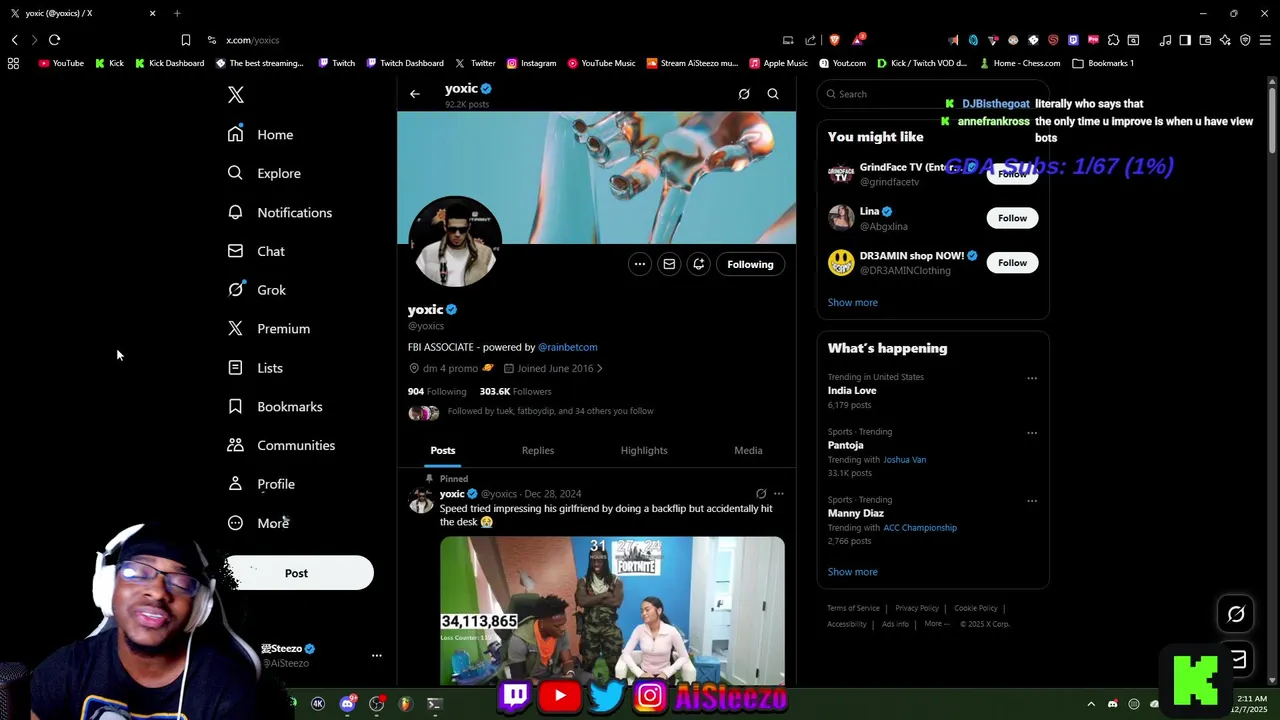Click the floating Grok button
The width and height of the screenshot is (1280, 720).
point(1236,615)
